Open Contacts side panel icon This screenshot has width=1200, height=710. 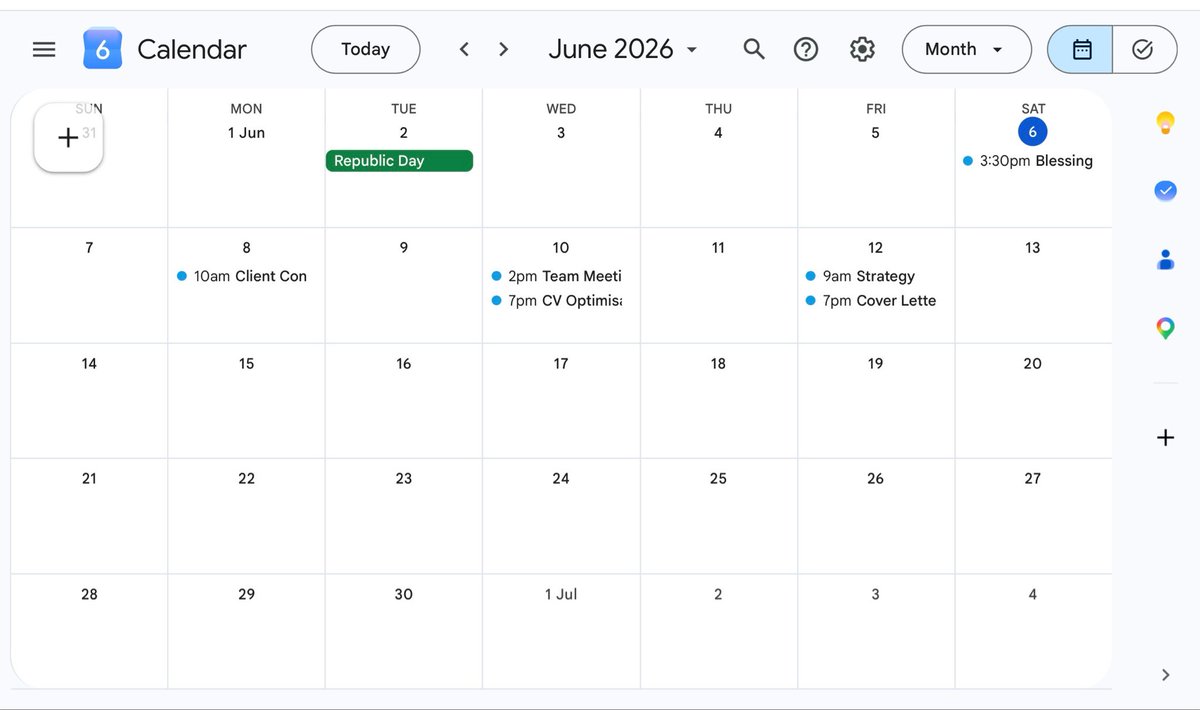(1165, 260)
